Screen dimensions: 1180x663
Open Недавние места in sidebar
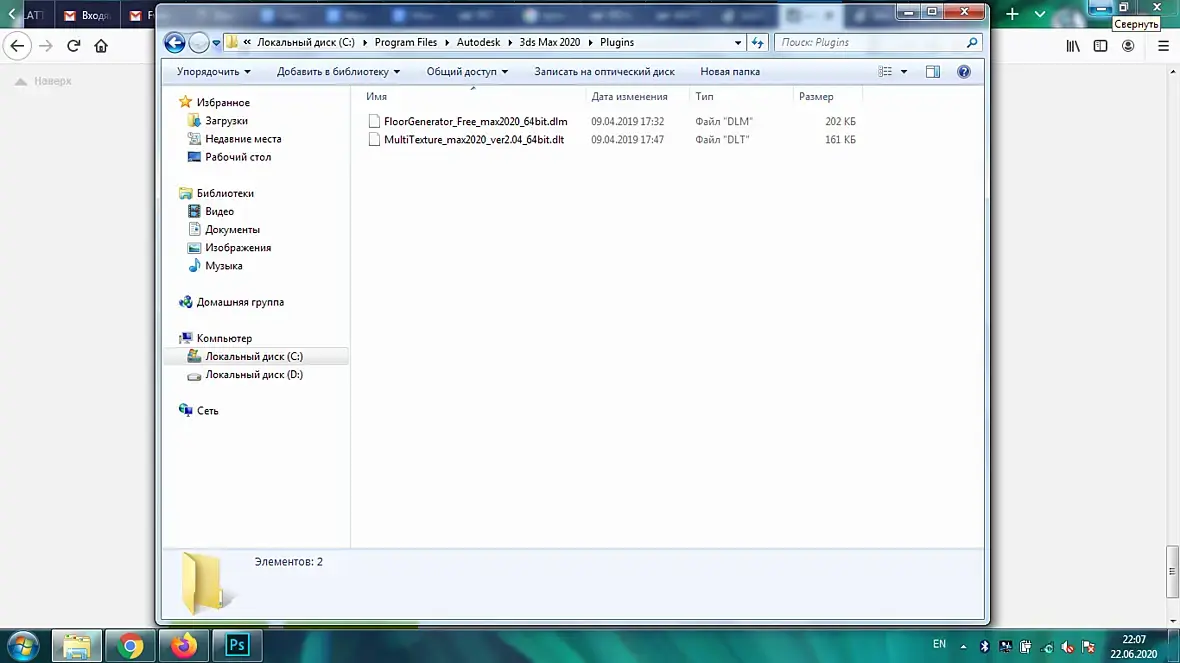243,138
